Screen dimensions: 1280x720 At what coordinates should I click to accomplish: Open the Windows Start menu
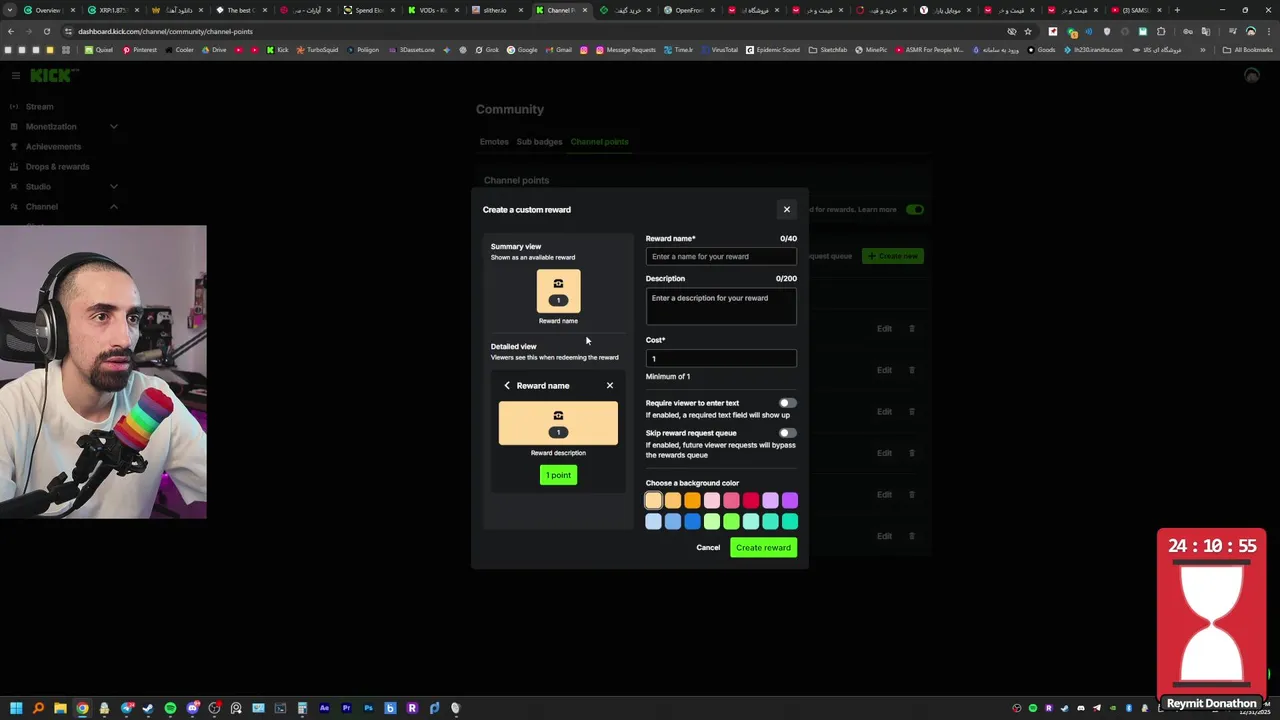16,708
